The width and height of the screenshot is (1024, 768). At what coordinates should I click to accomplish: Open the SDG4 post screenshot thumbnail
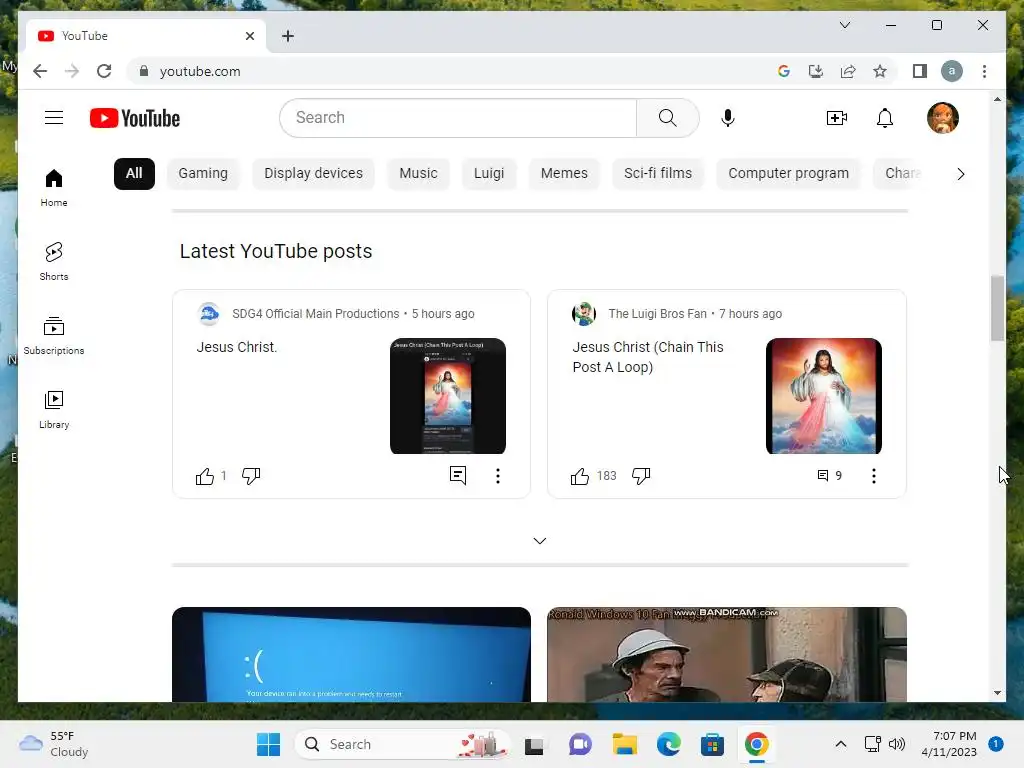(448, 396)
